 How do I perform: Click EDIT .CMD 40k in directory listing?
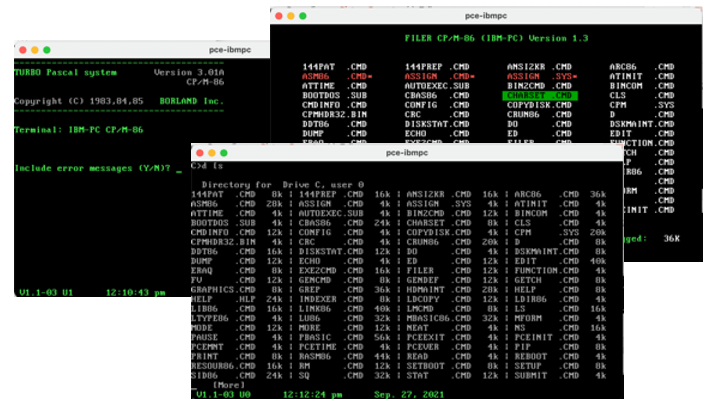pyautogui.click(x=560, y=261)
